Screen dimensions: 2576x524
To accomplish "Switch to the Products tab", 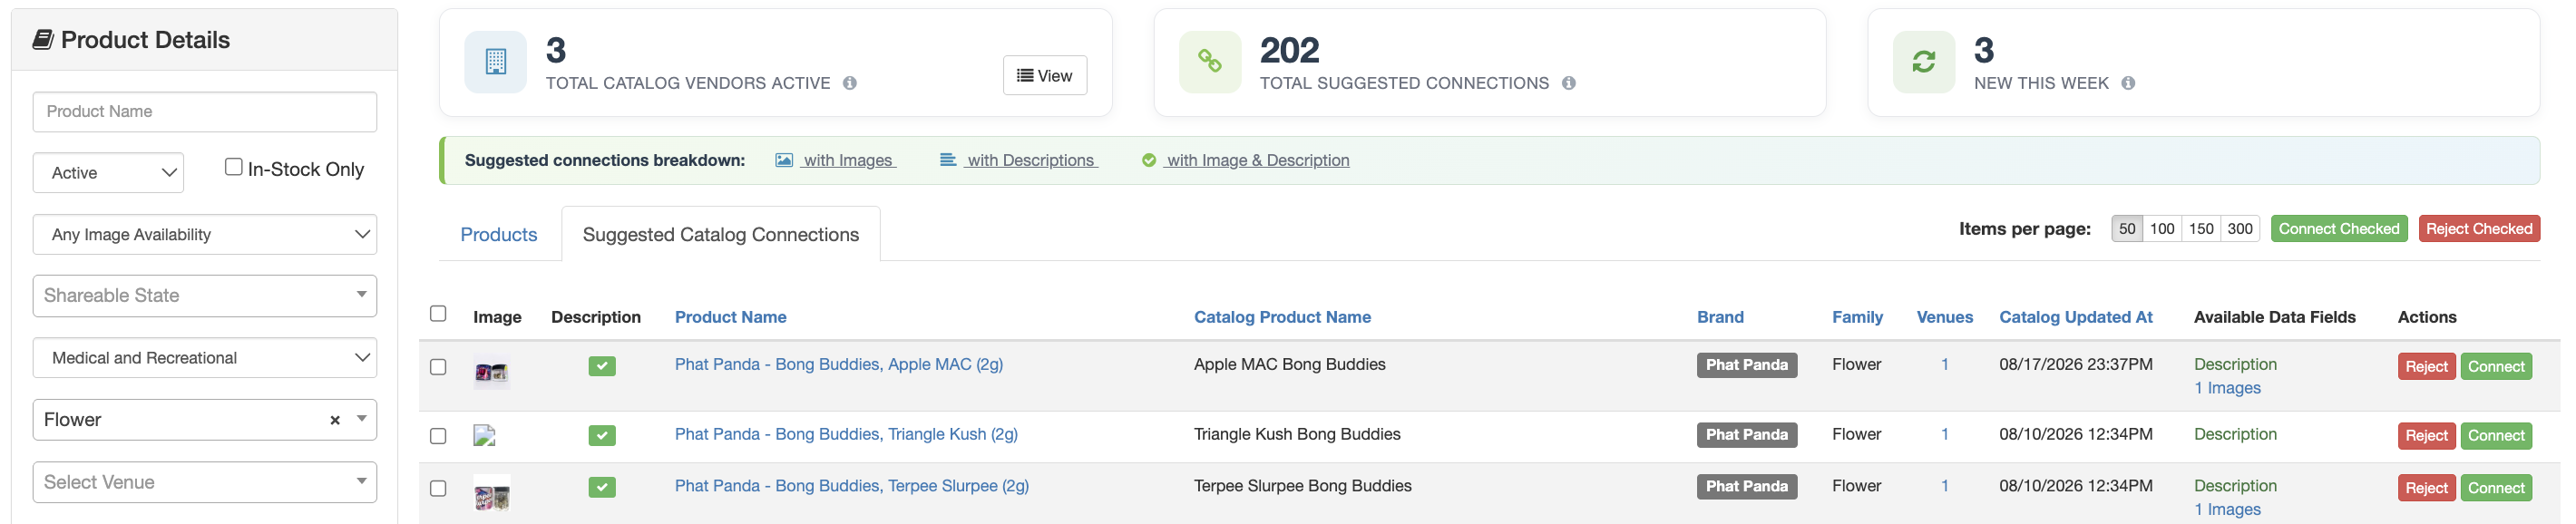I will point(498,234).
